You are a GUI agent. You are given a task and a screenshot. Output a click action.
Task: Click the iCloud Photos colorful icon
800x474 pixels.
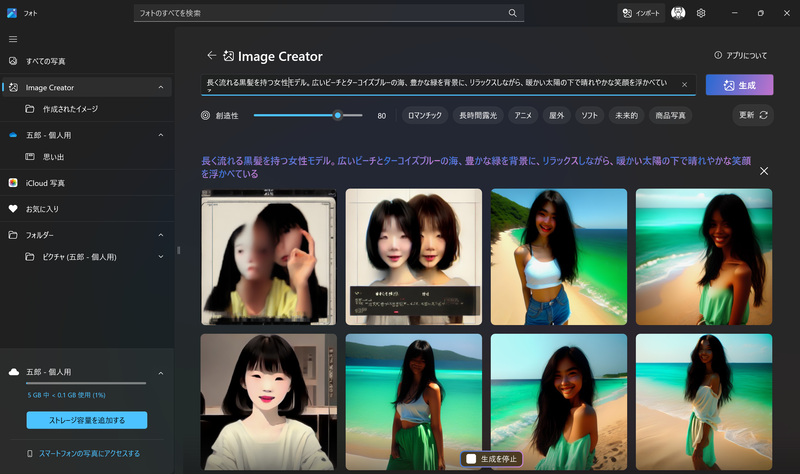point(13,183)
